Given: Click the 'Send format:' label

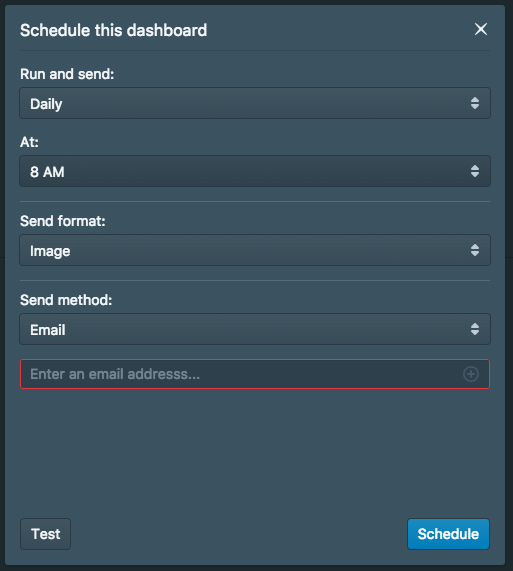Looking at the screenshot, I should 63,221.
